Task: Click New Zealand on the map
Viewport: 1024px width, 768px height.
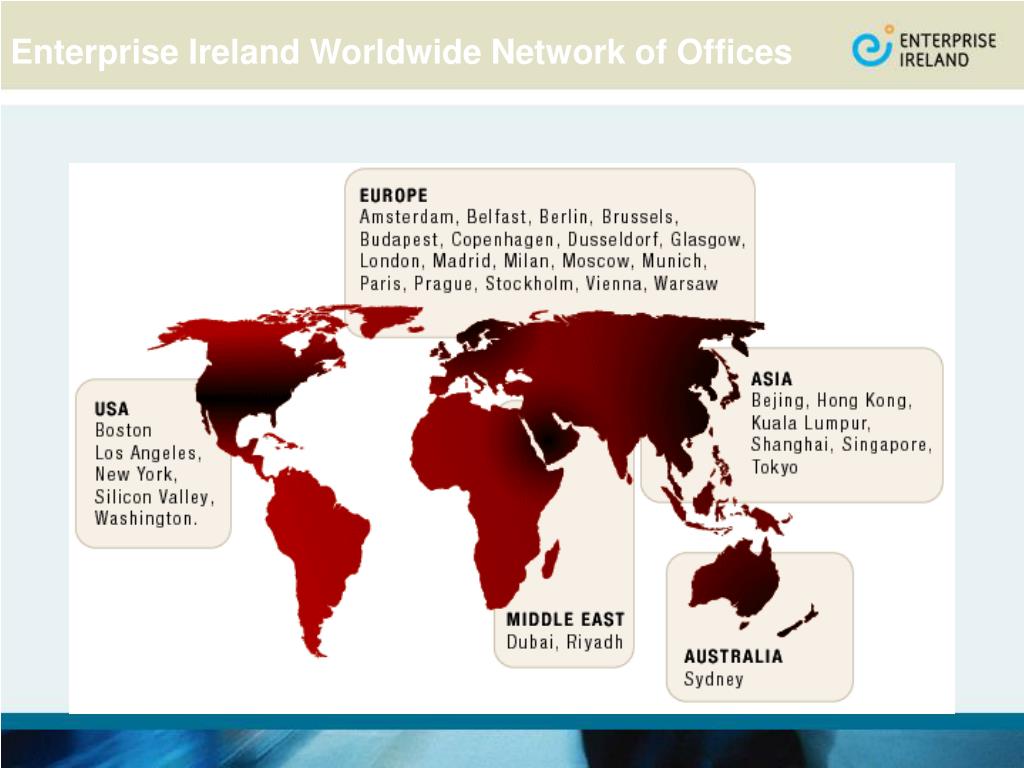Action: 799,621
